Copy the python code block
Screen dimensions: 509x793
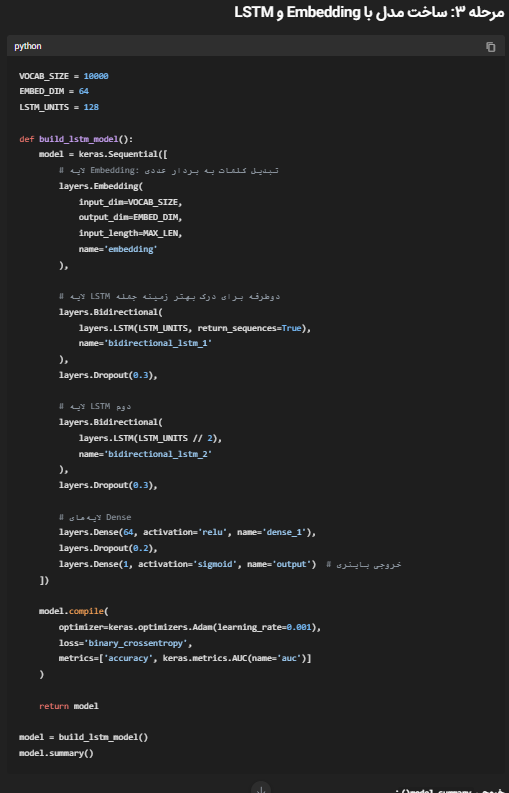click(x=490, y=47)
